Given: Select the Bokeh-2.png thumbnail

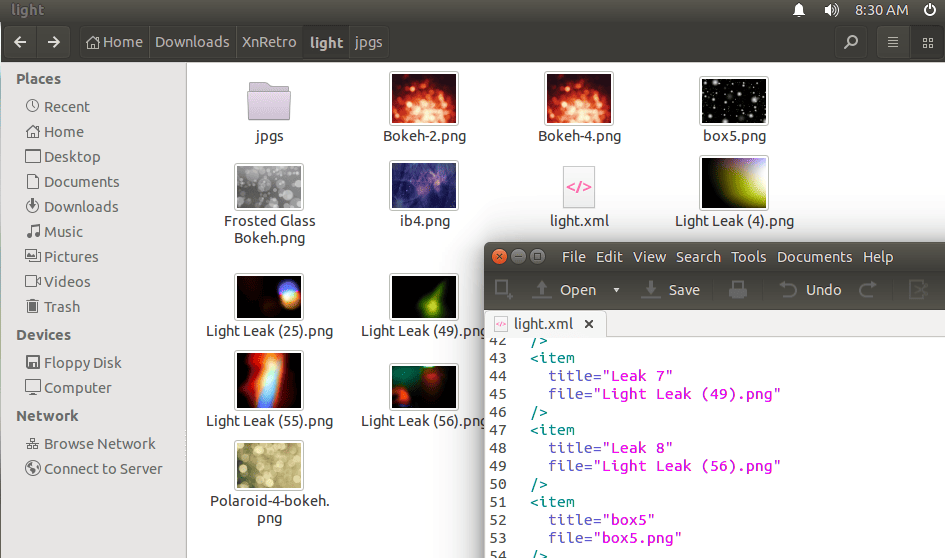Looking at the screenshot, I should point(424,99).
